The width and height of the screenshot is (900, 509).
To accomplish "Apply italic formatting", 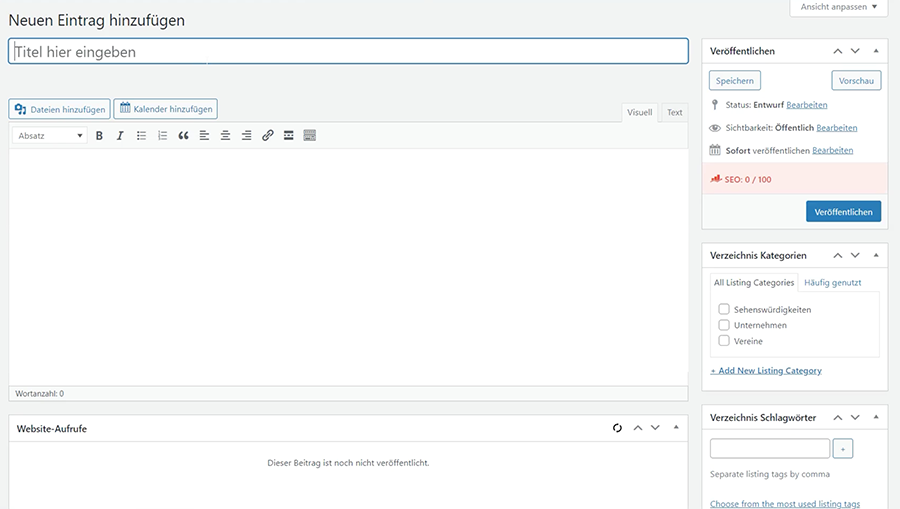I will tap(120, 136).
